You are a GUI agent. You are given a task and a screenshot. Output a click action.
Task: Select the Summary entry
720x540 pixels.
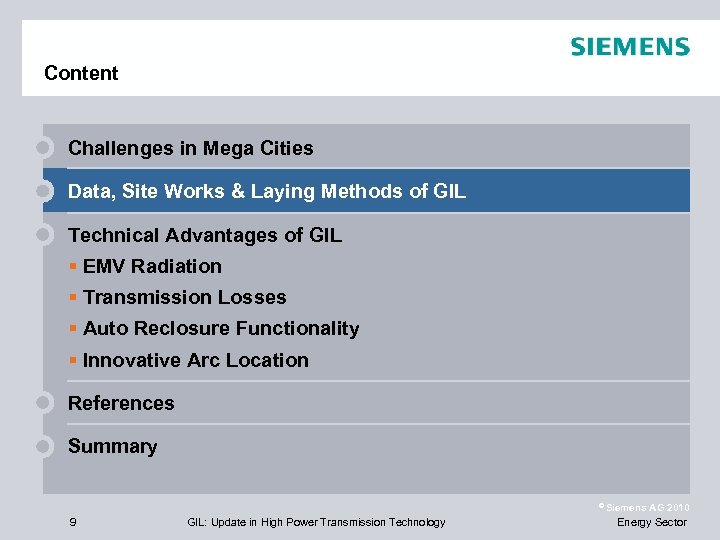tap(112, 446)
